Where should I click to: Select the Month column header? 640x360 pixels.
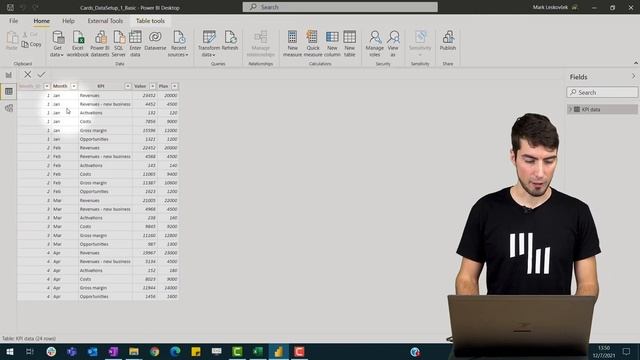click(60, 86)
